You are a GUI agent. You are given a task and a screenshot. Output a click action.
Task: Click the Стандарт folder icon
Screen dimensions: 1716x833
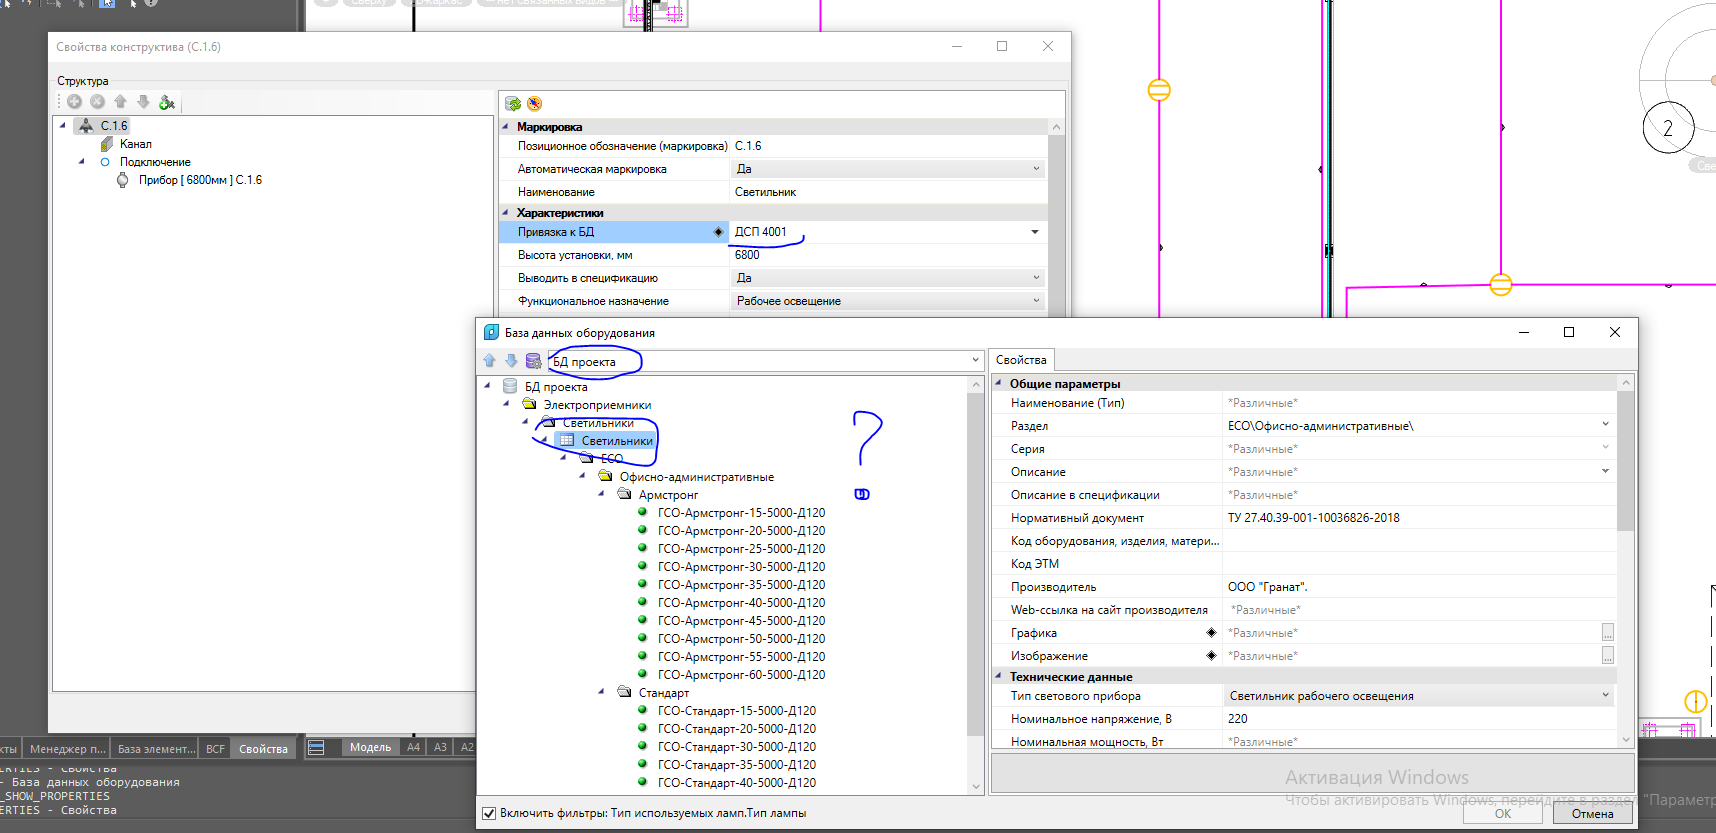coord(624,693)
